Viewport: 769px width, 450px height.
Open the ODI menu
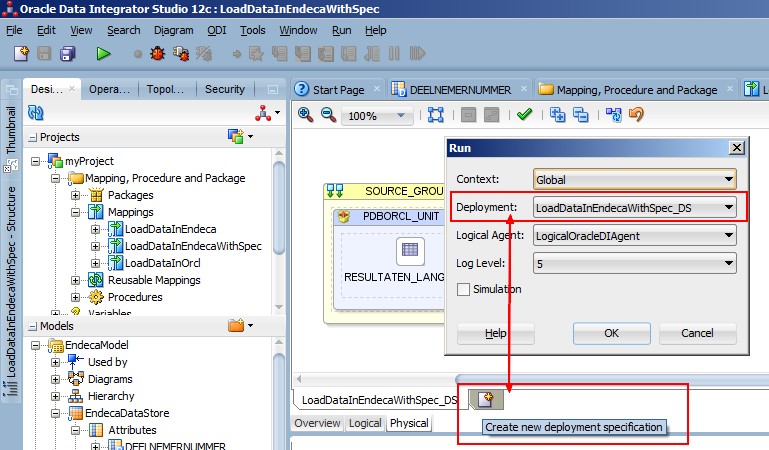click(x=216, y=30)
